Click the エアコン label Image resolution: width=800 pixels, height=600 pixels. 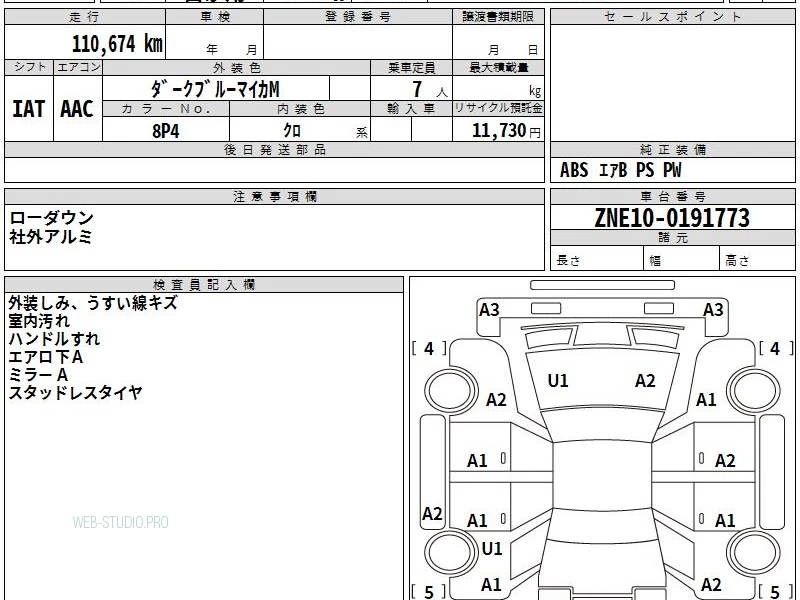(x=78, y=67)
